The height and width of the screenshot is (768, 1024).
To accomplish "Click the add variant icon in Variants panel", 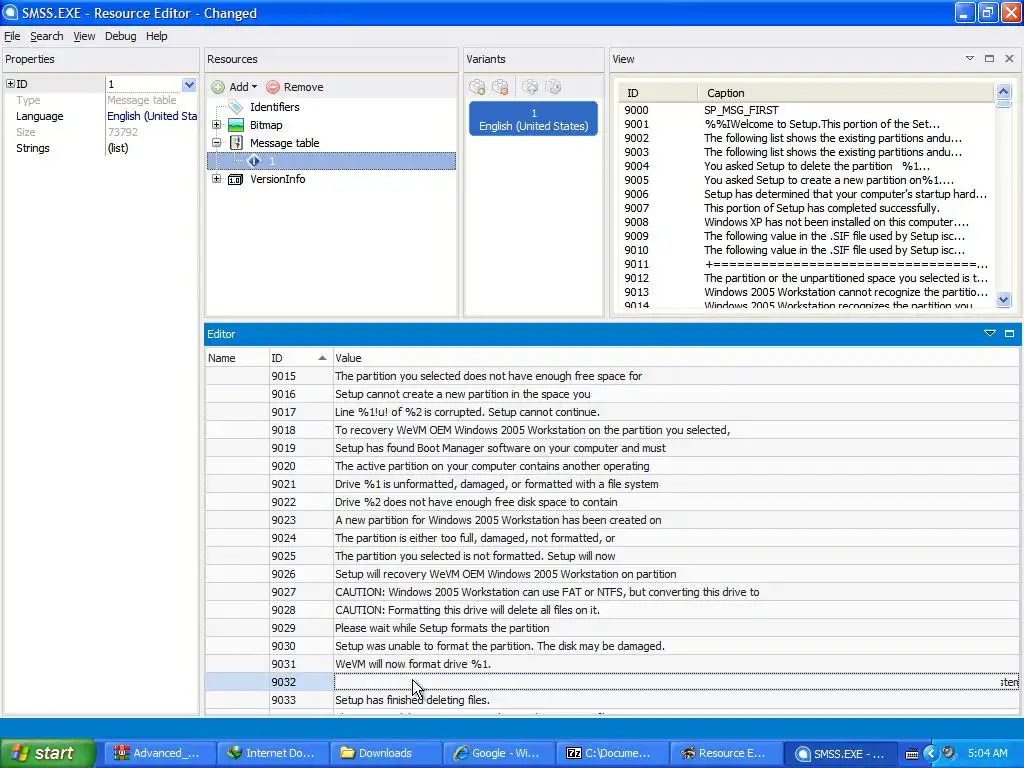I will click(477, 87).
